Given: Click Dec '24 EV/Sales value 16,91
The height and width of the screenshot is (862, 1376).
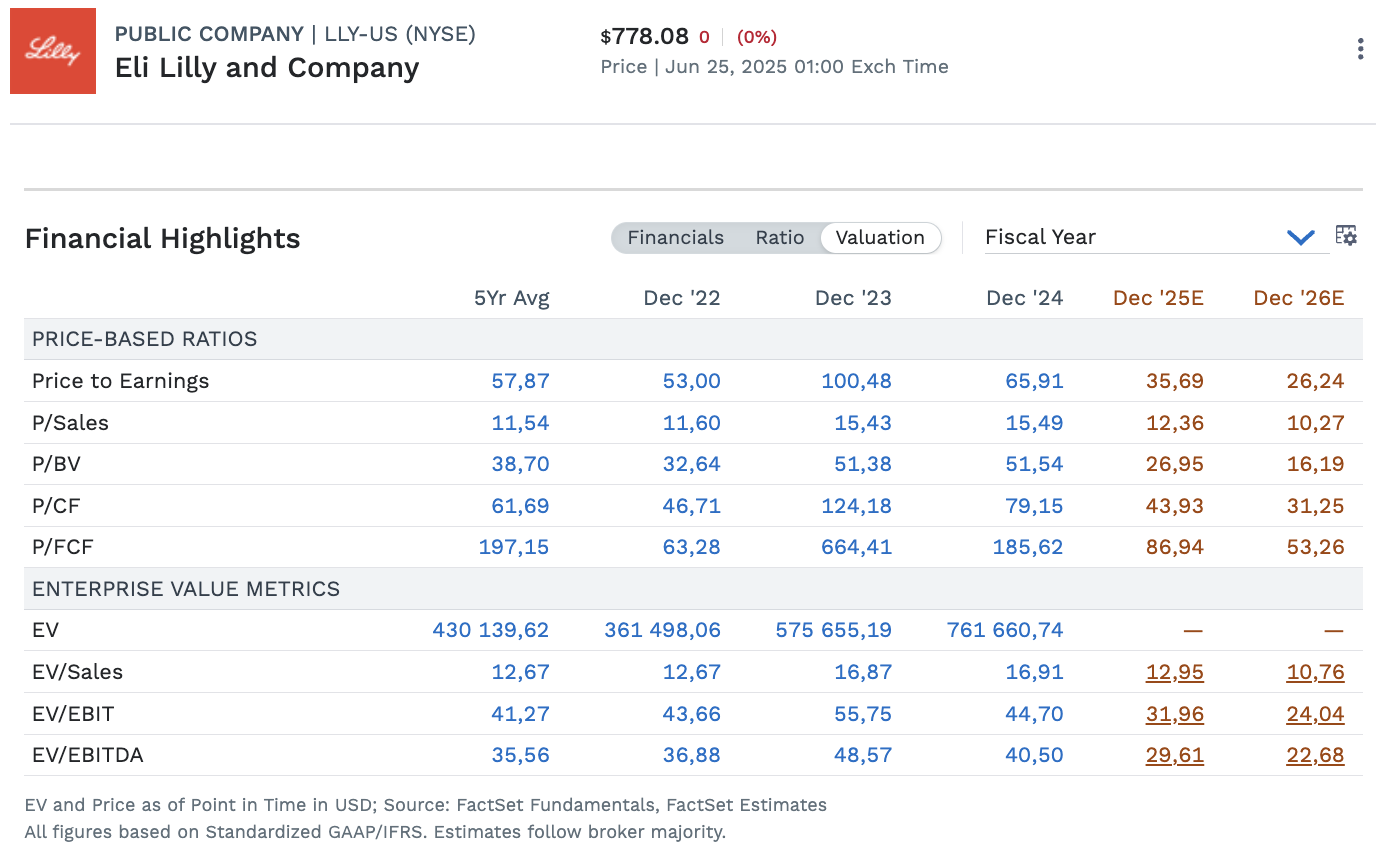Looking at the screenshot, I should [x=1034, y=672].
